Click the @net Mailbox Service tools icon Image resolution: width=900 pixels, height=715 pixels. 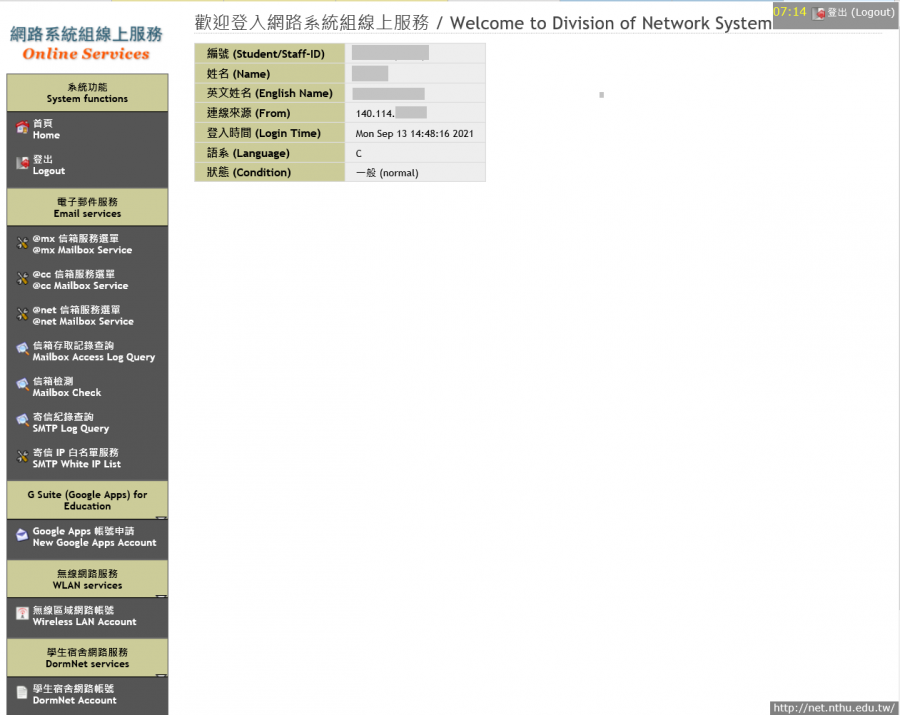(22, 315)
